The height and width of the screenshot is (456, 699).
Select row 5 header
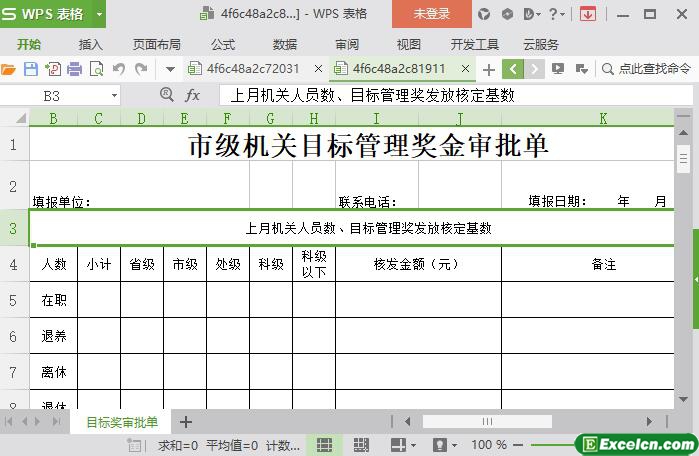[x=13, y=300]
